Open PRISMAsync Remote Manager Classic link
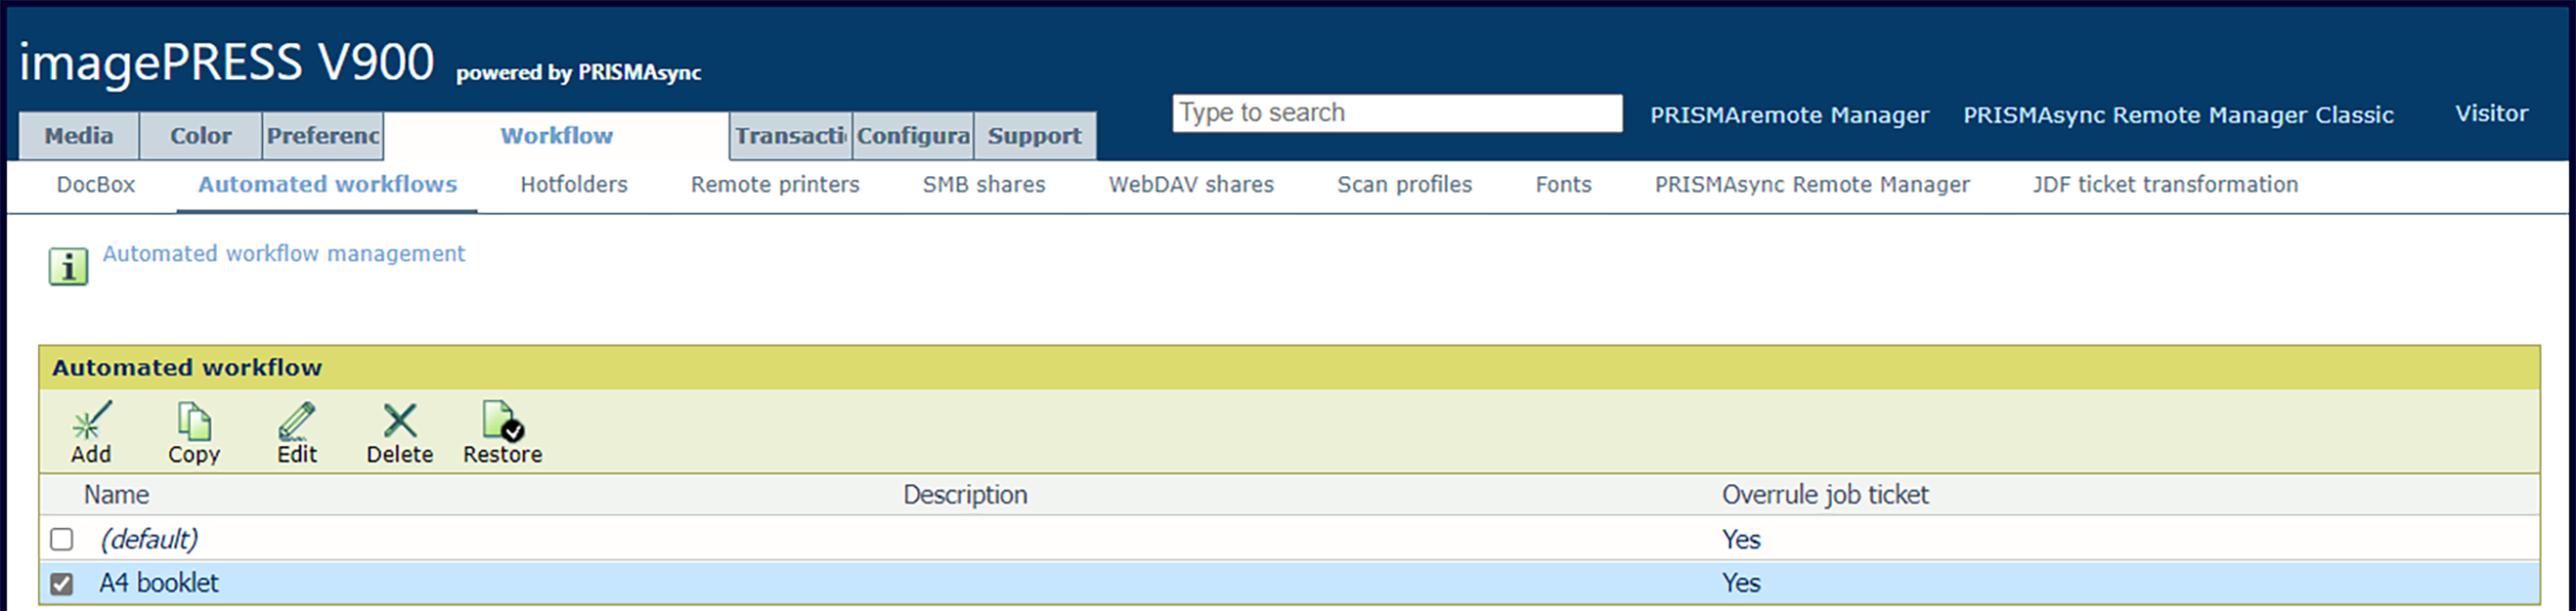Viewport: 2576px width, 611px height. coord(2178,115)
